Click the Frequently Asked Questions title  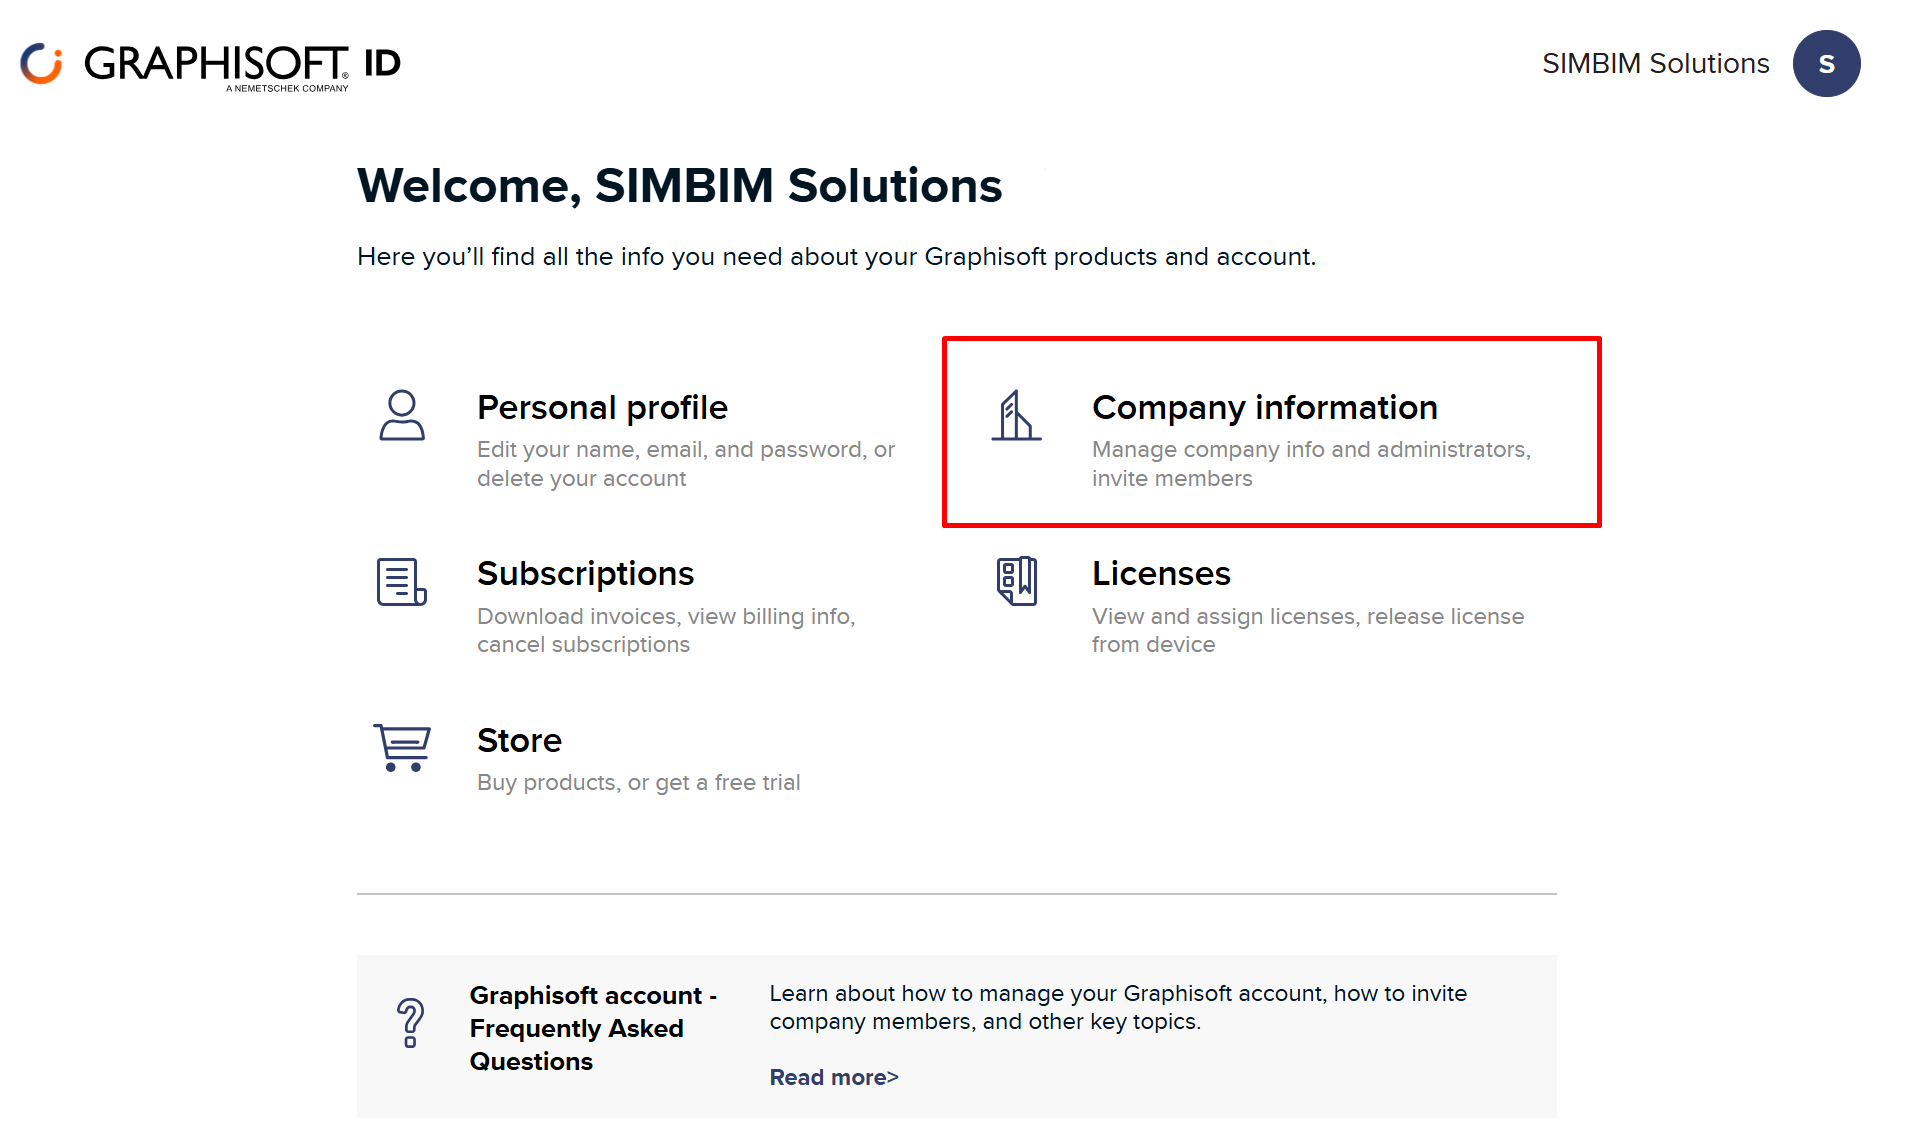pos(592,1028)
